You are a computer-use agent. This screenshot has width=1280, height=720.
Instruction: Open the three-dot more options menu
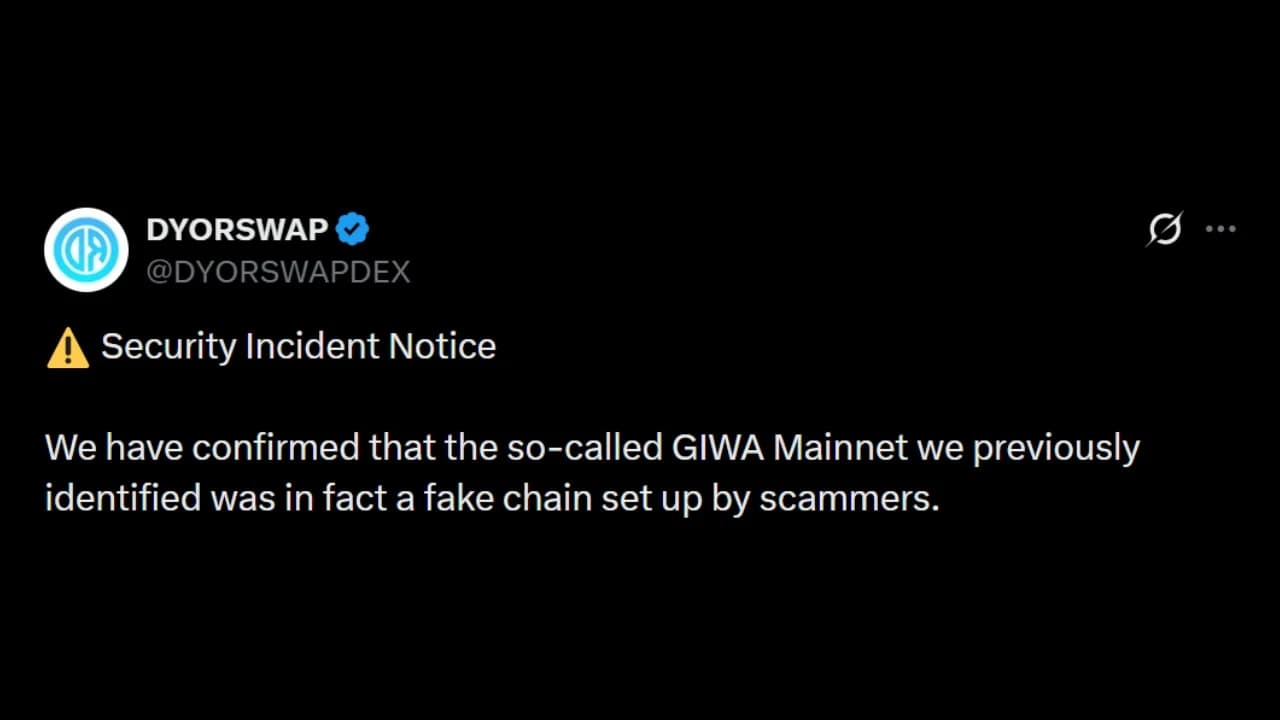tap(1221, 229)
